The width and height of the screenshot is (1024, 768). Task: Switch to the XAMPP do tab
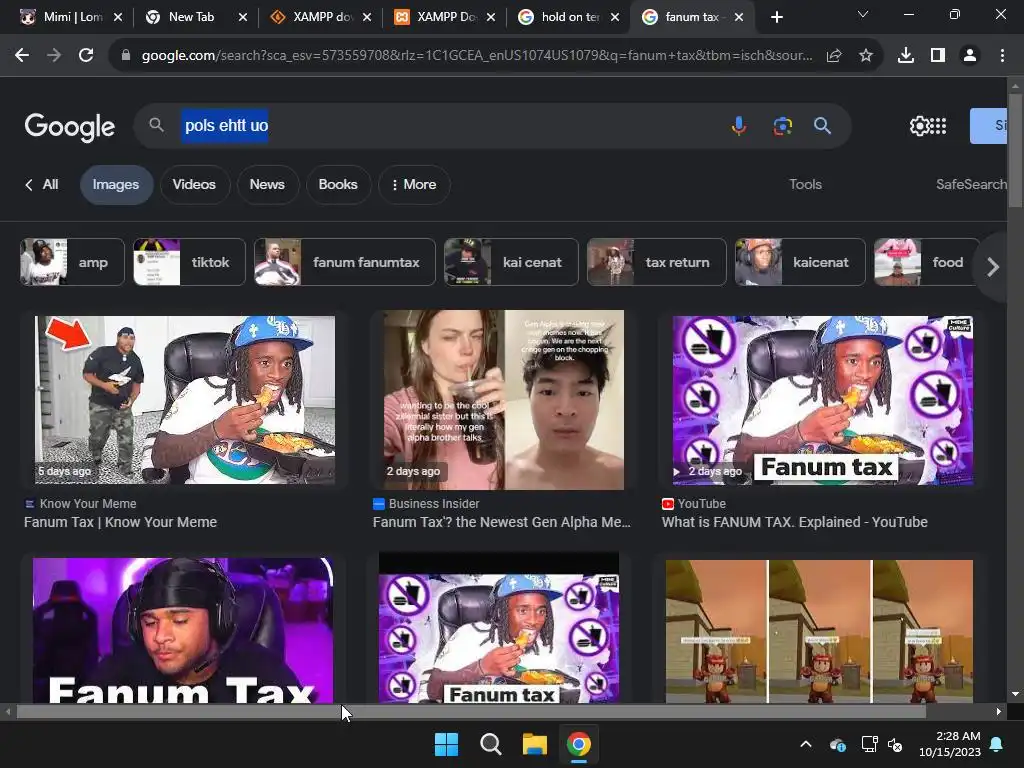coord(321,17)
